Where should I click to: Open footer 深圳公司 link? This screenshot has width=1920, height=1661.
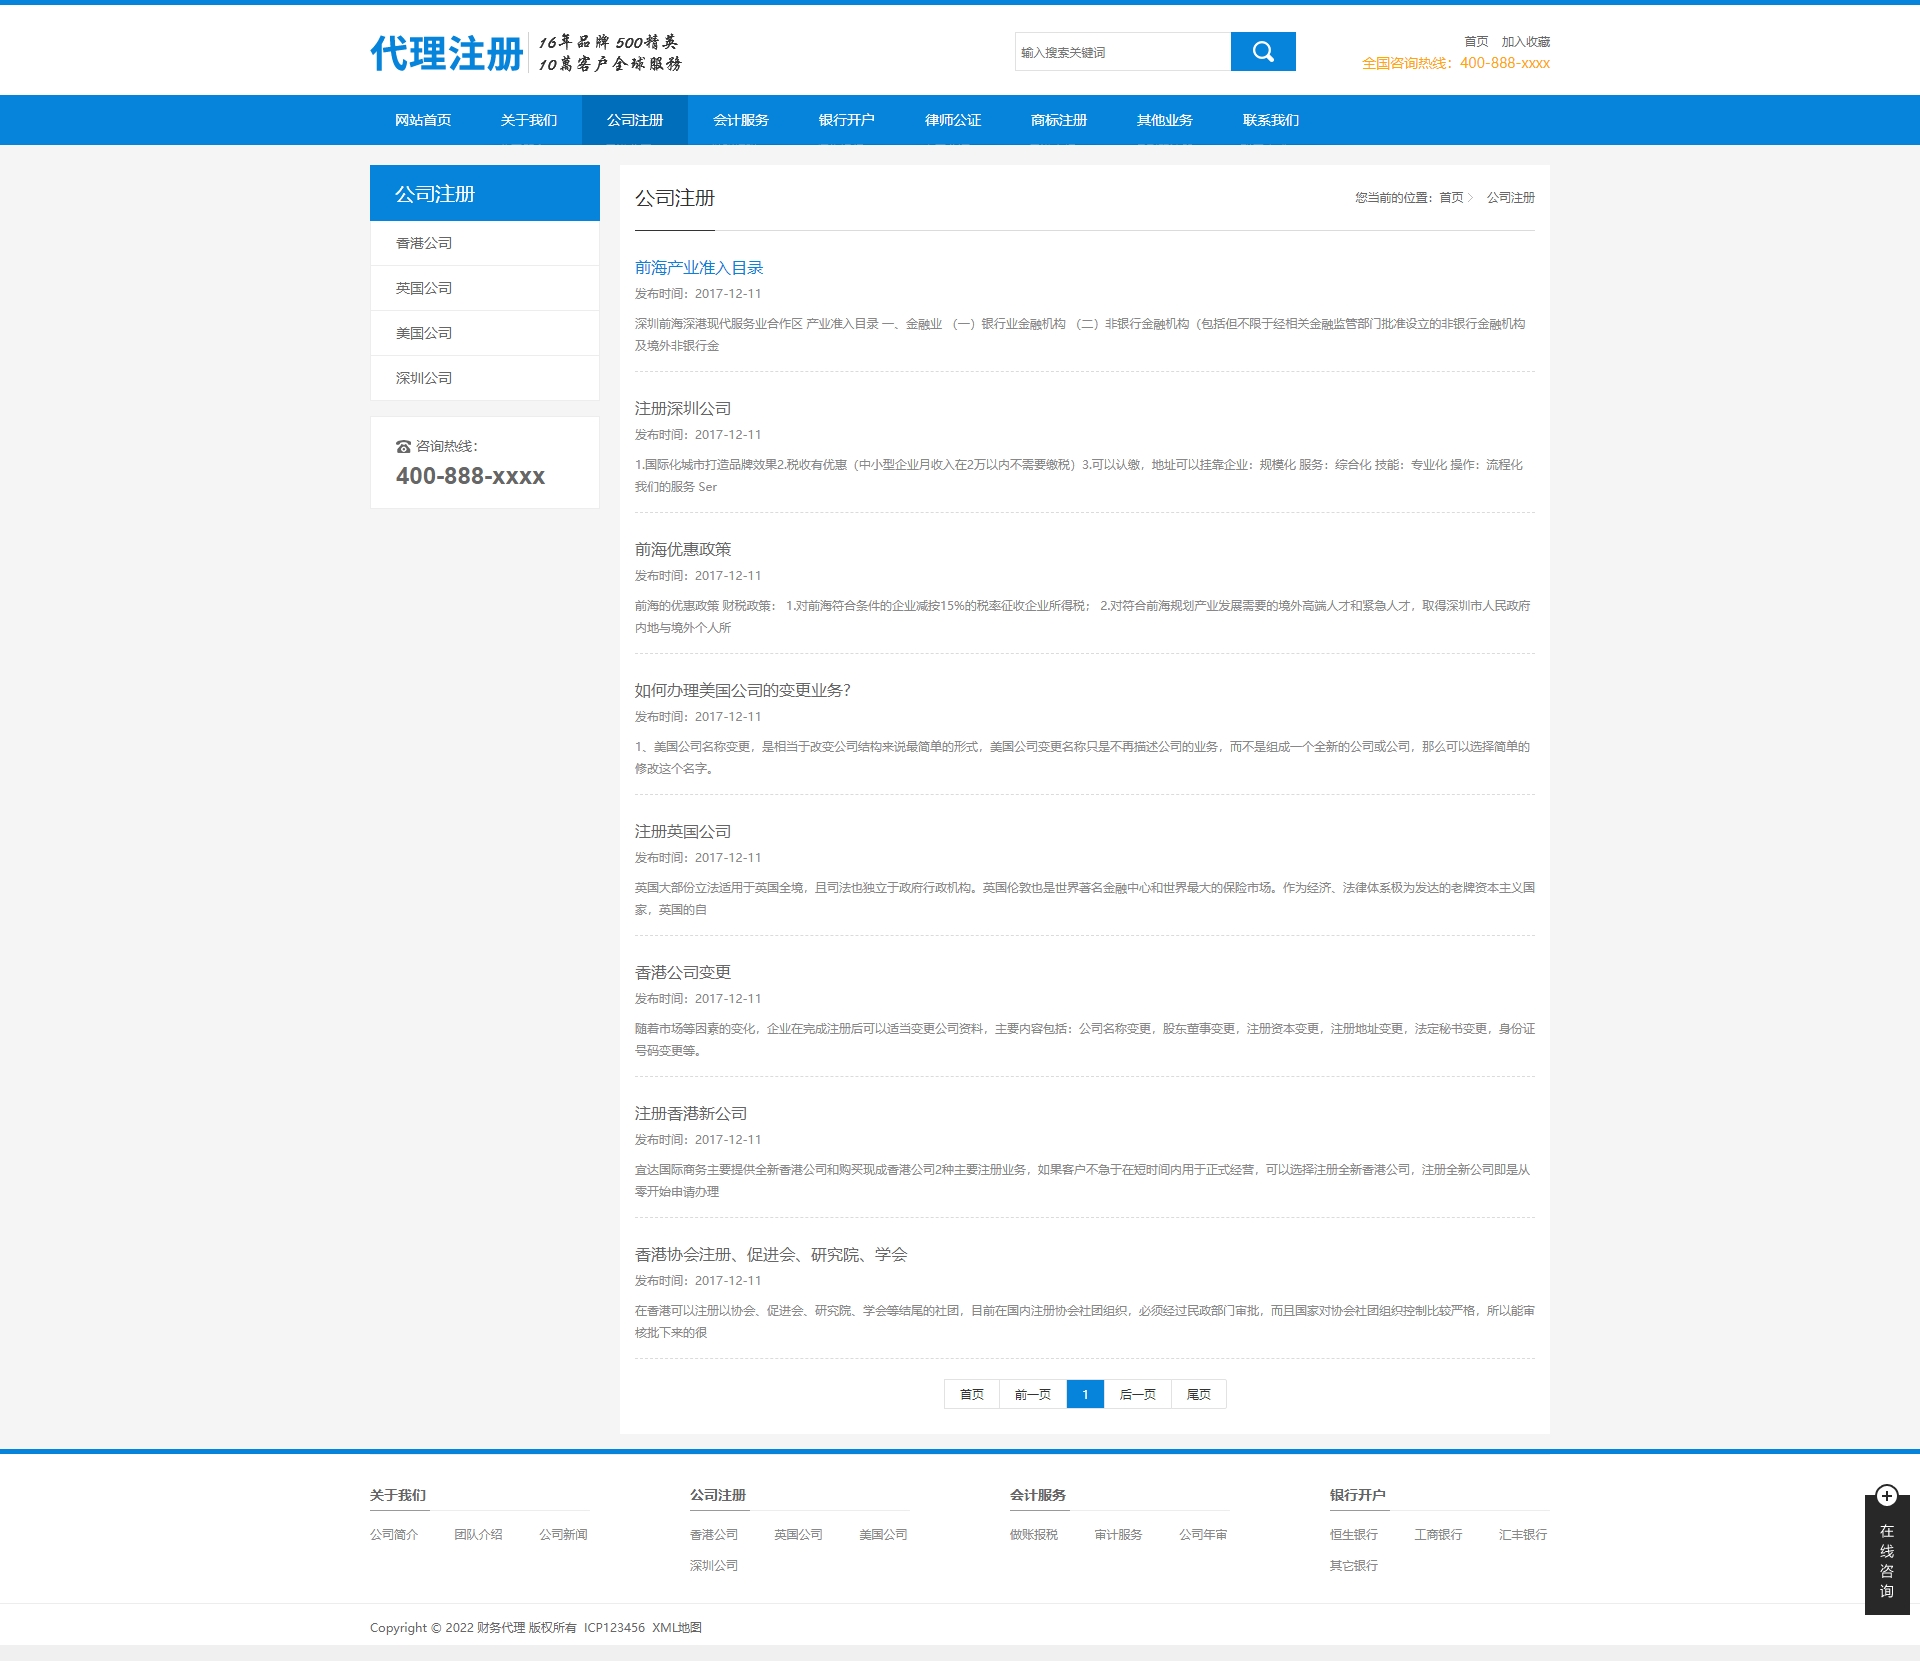pyautogui.click(x=714, y=1566)
